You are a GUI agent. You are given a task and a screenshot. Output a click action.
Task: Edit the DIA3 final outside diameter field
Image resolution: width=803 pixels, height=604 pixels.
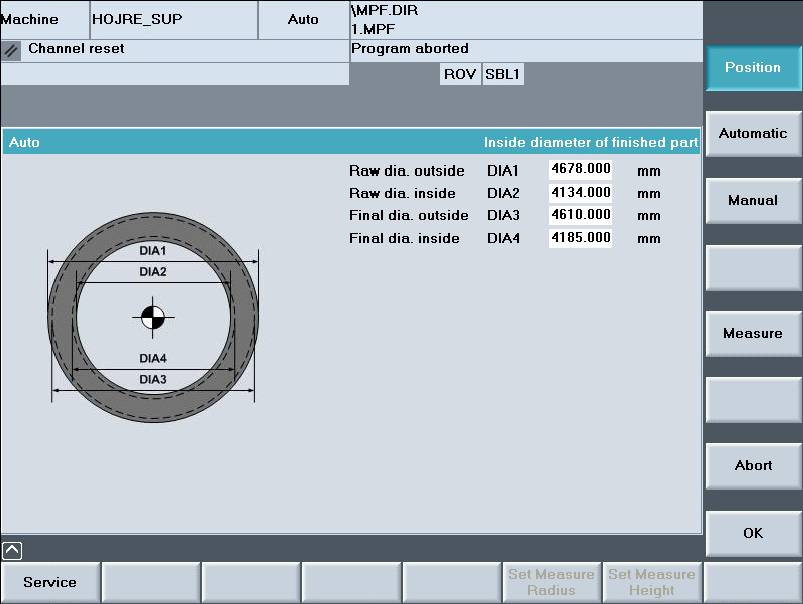580,215
